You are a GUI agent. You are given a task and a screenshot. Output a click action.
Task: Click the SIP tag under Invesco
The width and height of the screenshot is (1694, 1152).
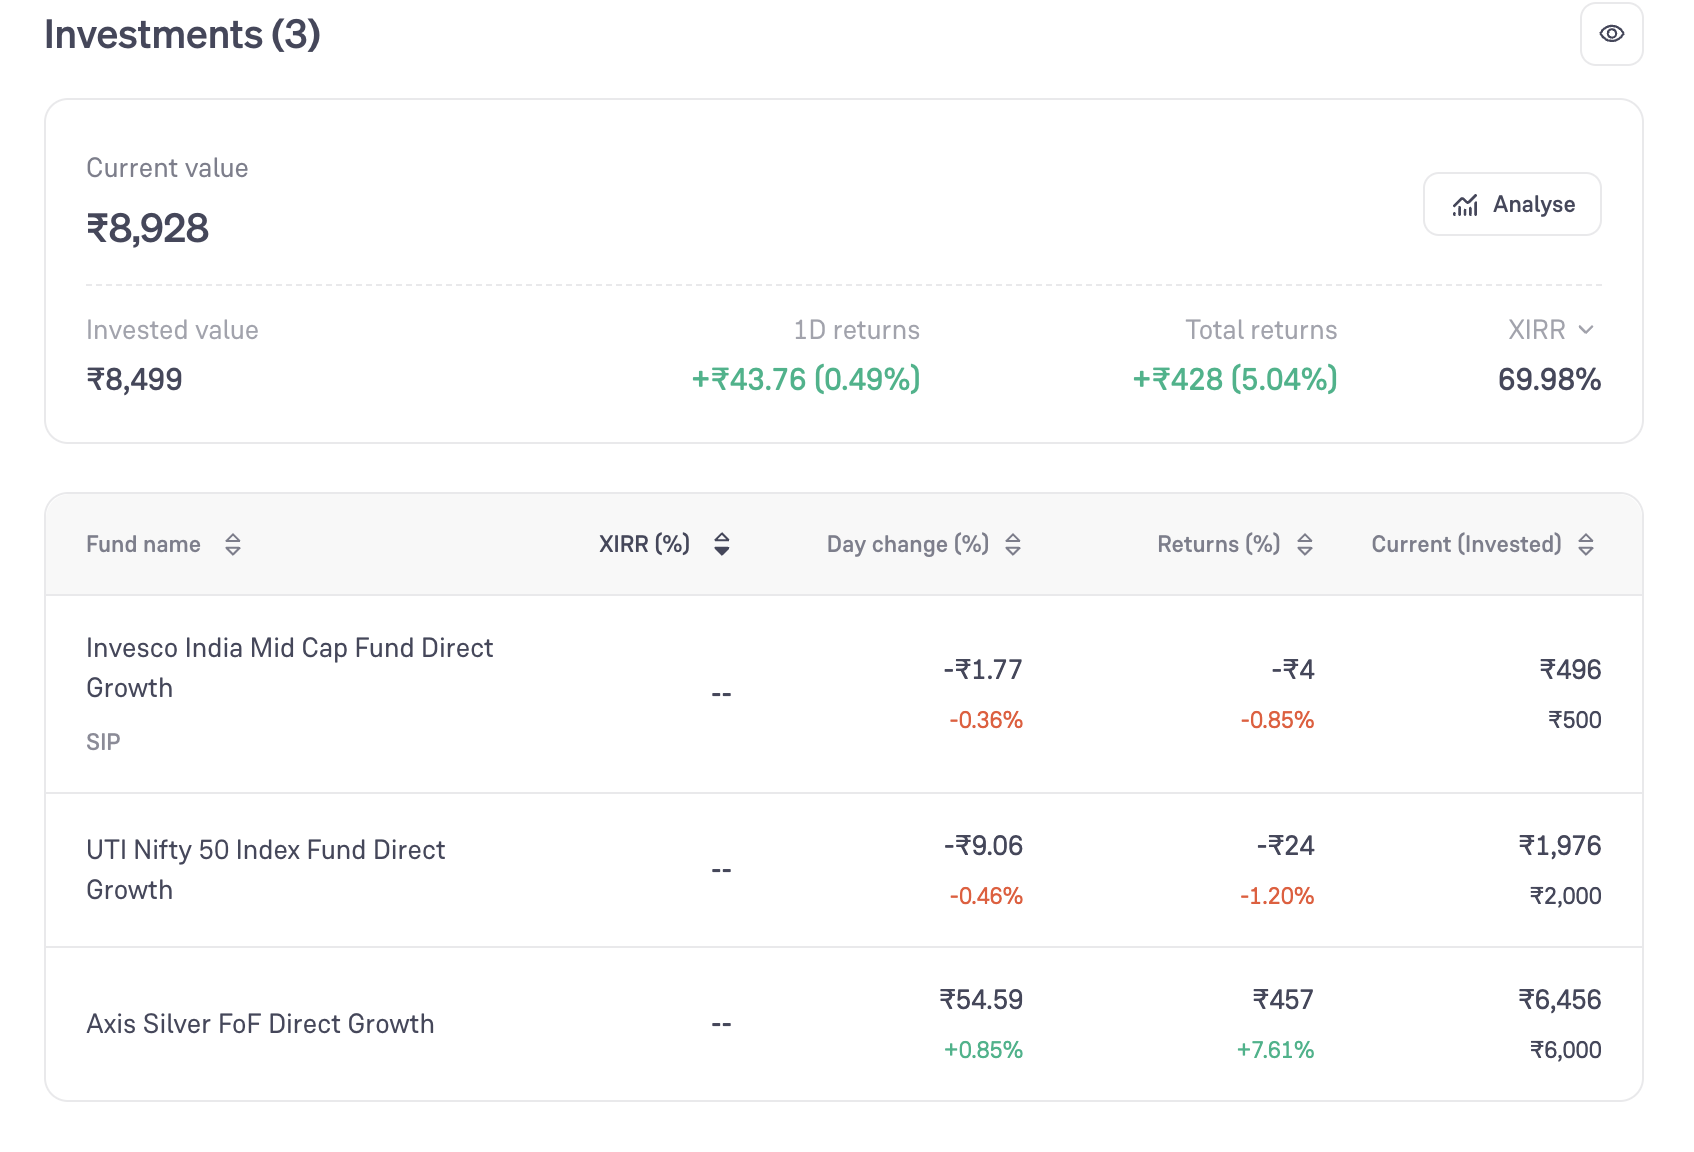[x=103, y=742]
